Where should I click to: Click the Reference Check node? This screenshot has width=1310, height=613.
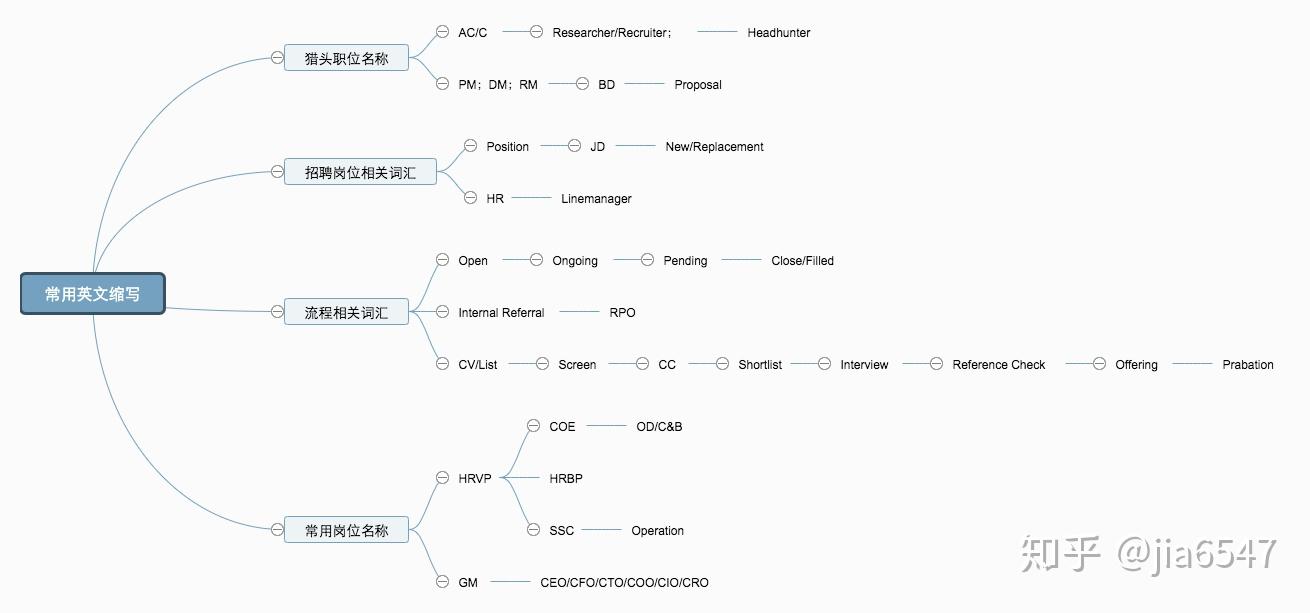click(x=998, y=365)
